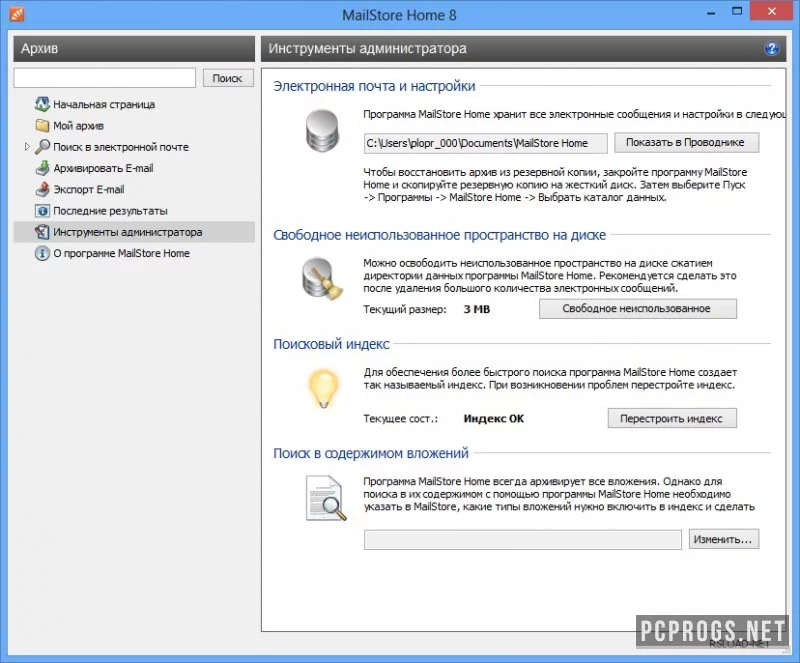The height and width of the screenshot is (663, 800).
Task: Click the empty attachment types field
Action: (522, 539)
